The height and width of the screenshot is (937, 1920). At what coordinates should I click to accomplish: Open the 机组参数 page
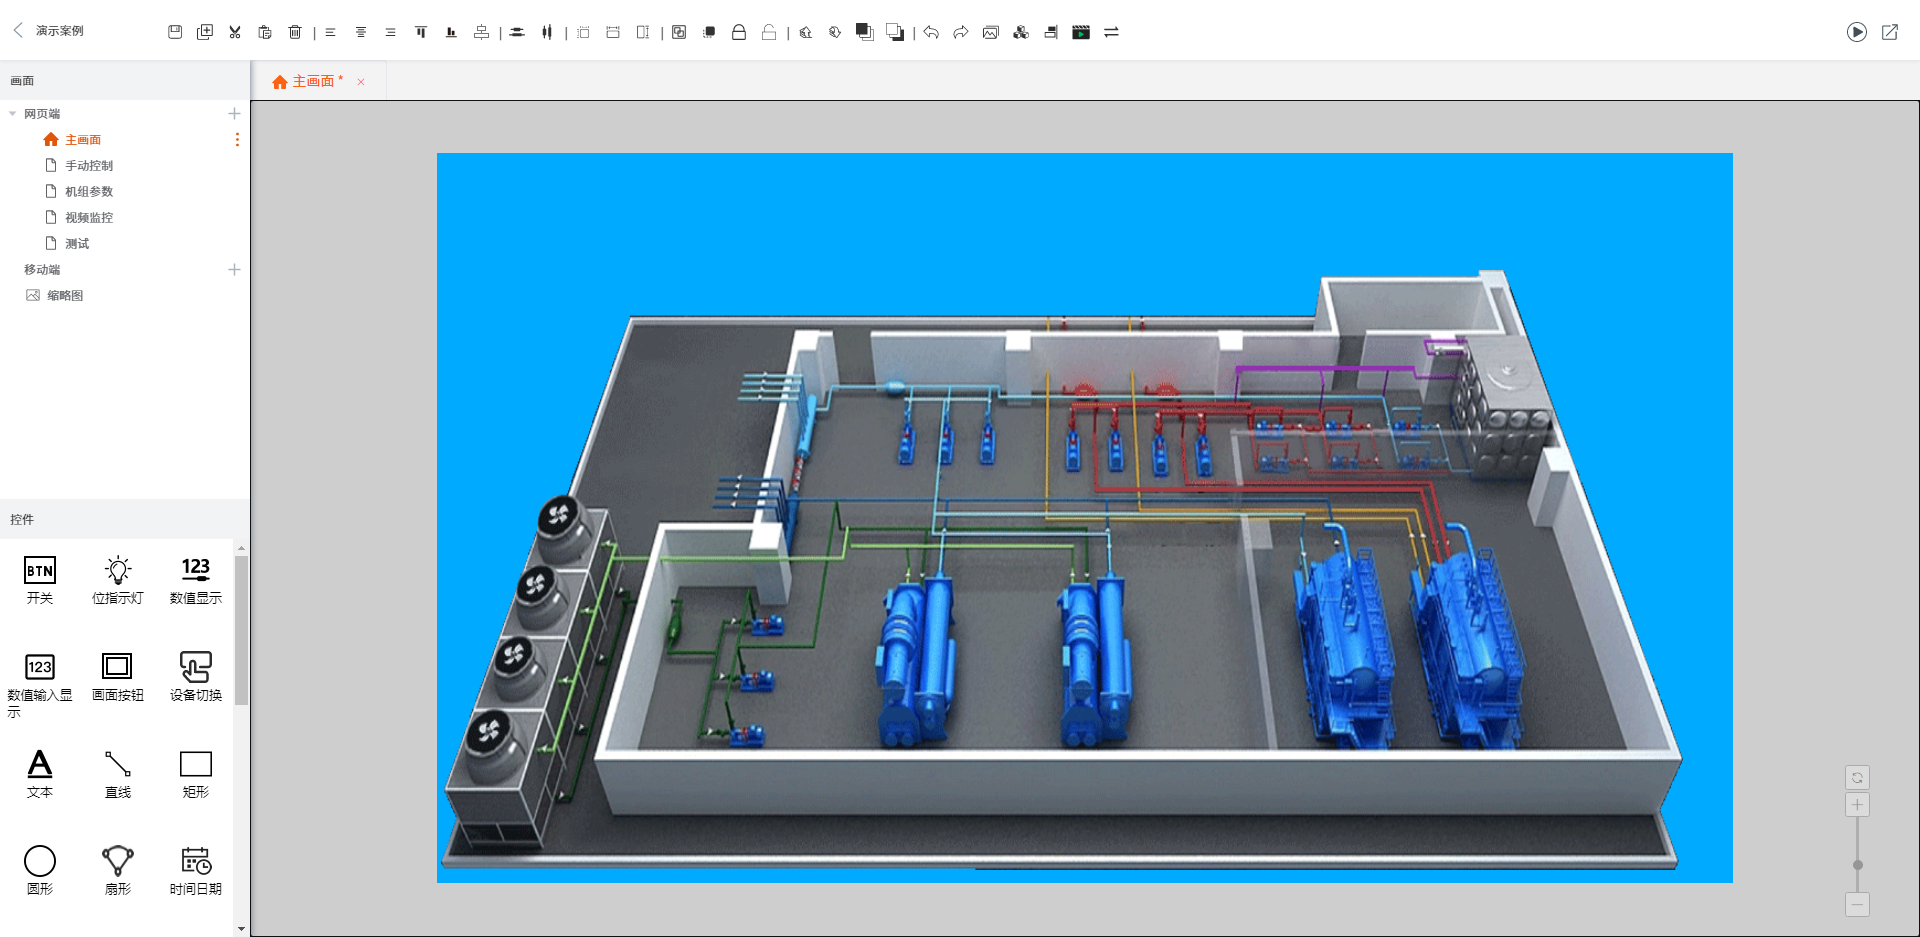(89, 192)
